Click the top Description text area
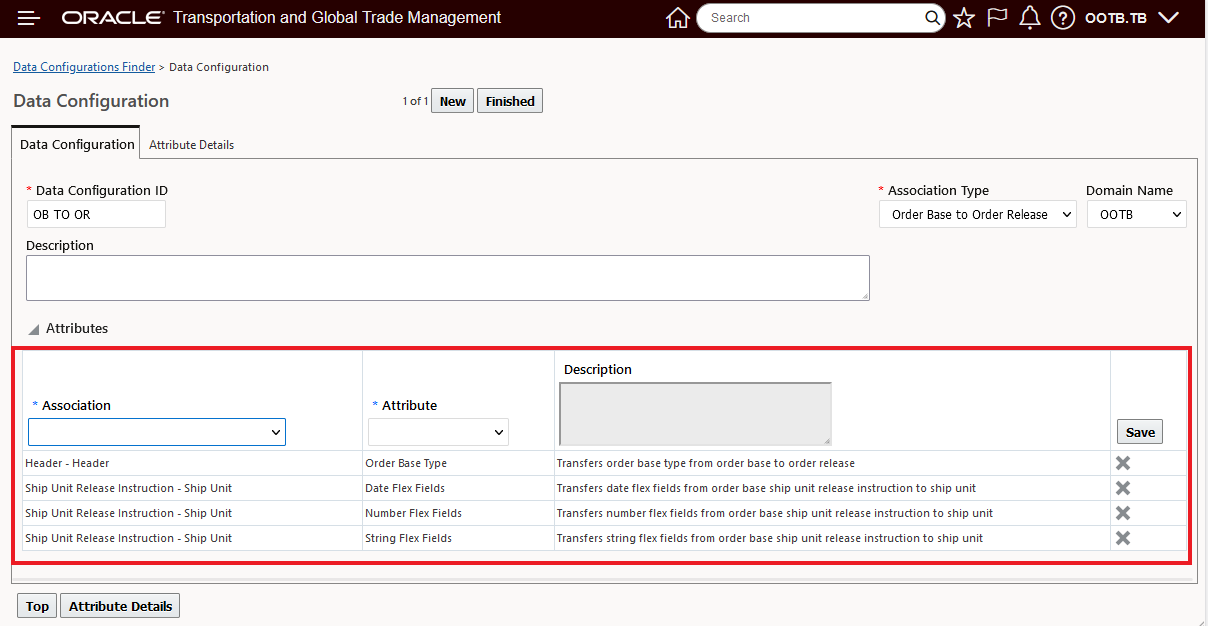 pyautogui.click(x=448, y=278)
